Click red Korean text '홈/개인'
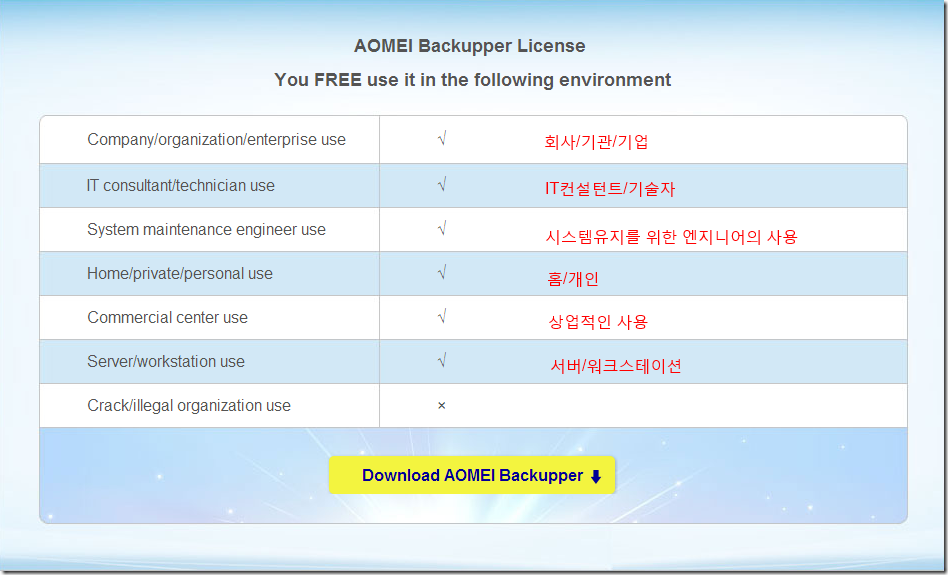The height and width of the screenshot is (575, 948). pyautogui.click(x=573, y=279)
